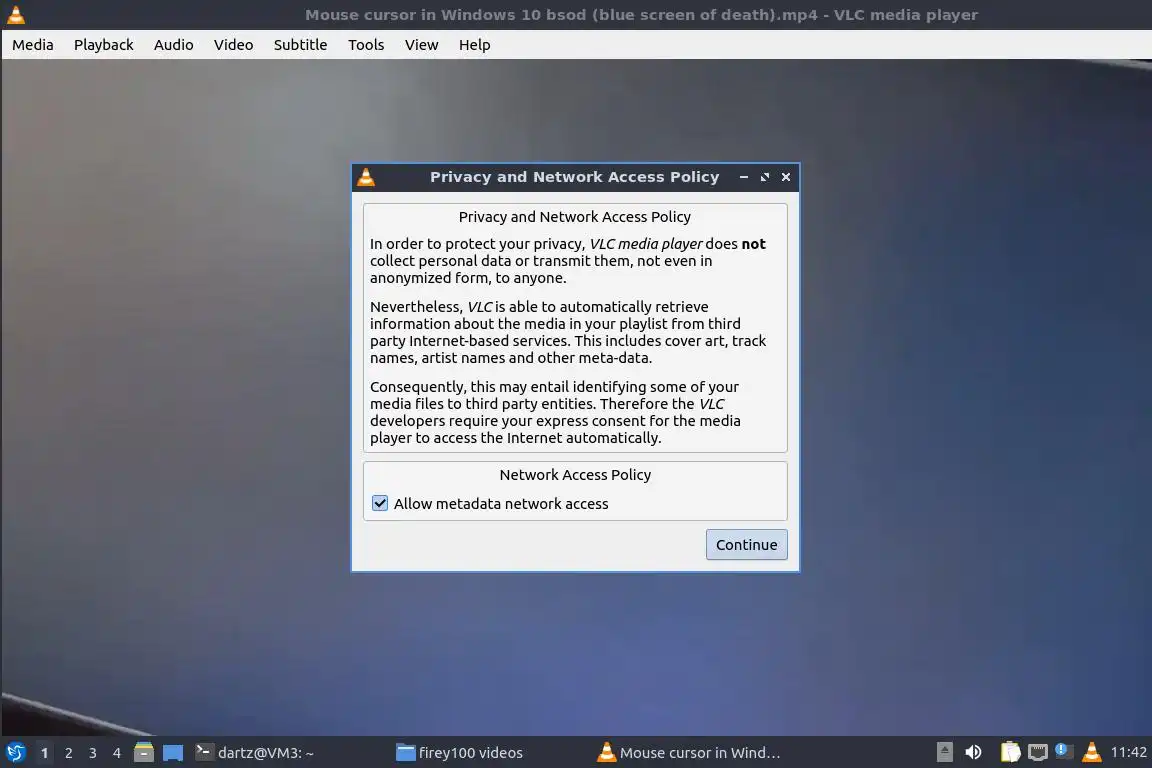
Task: Maximize the Privacy policy dialog
Action: click(x=765, y=177)
